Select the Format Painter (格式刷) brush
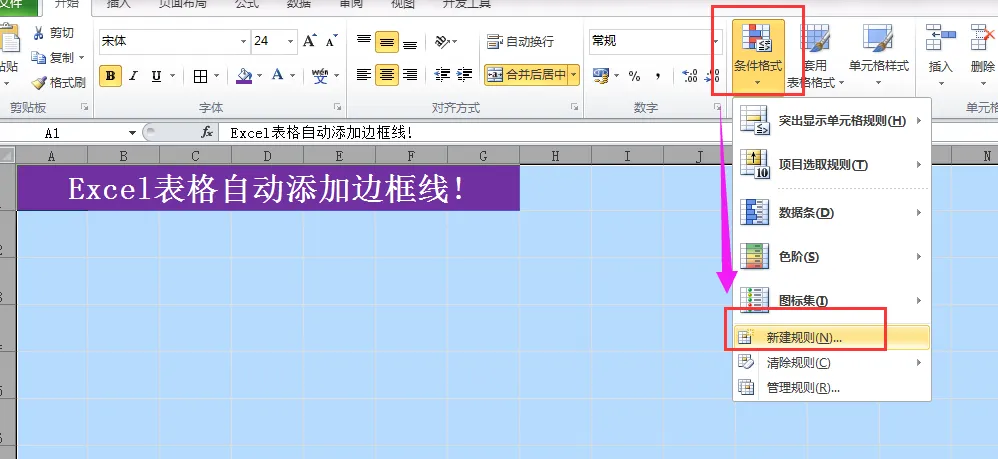 pyautogui.click(x=59, y=83)
